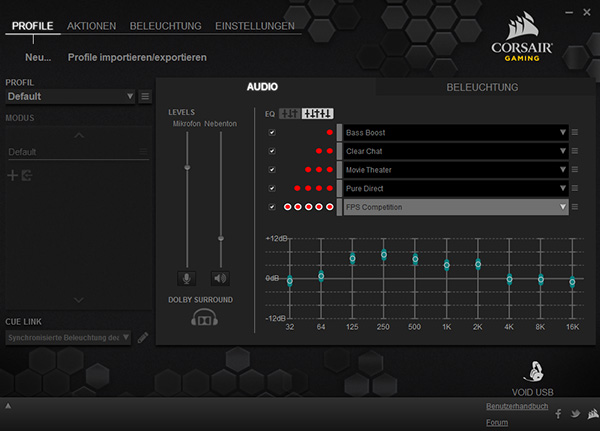600x431 pixels.
Task: Click the 2K EQ band handle
Action: [x=478, y=264]
